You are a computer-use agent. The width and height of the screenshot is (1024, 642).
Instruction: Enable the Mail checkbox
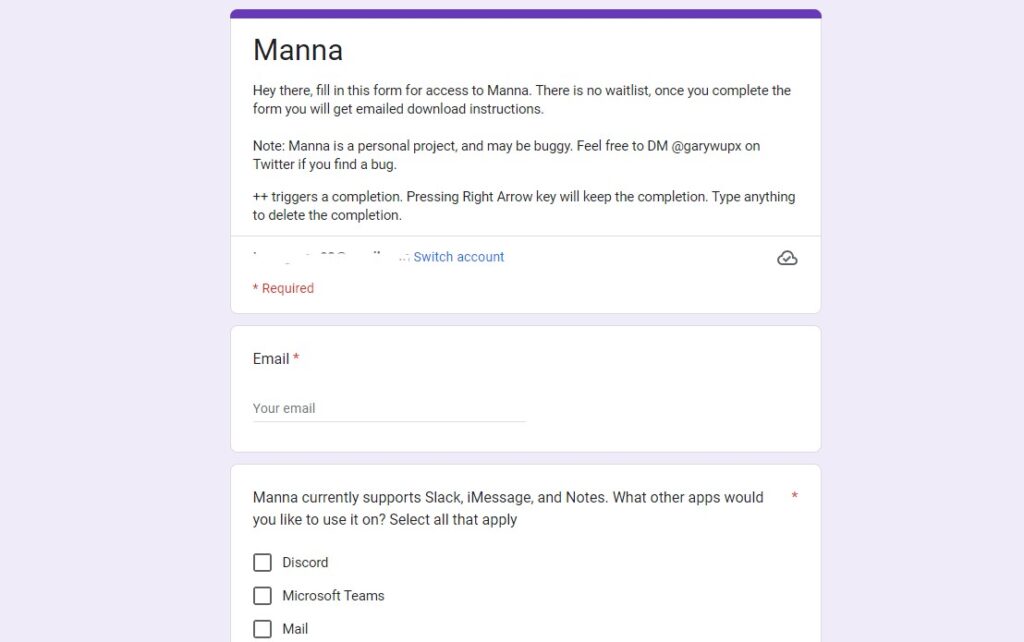(x=262, y=629)
